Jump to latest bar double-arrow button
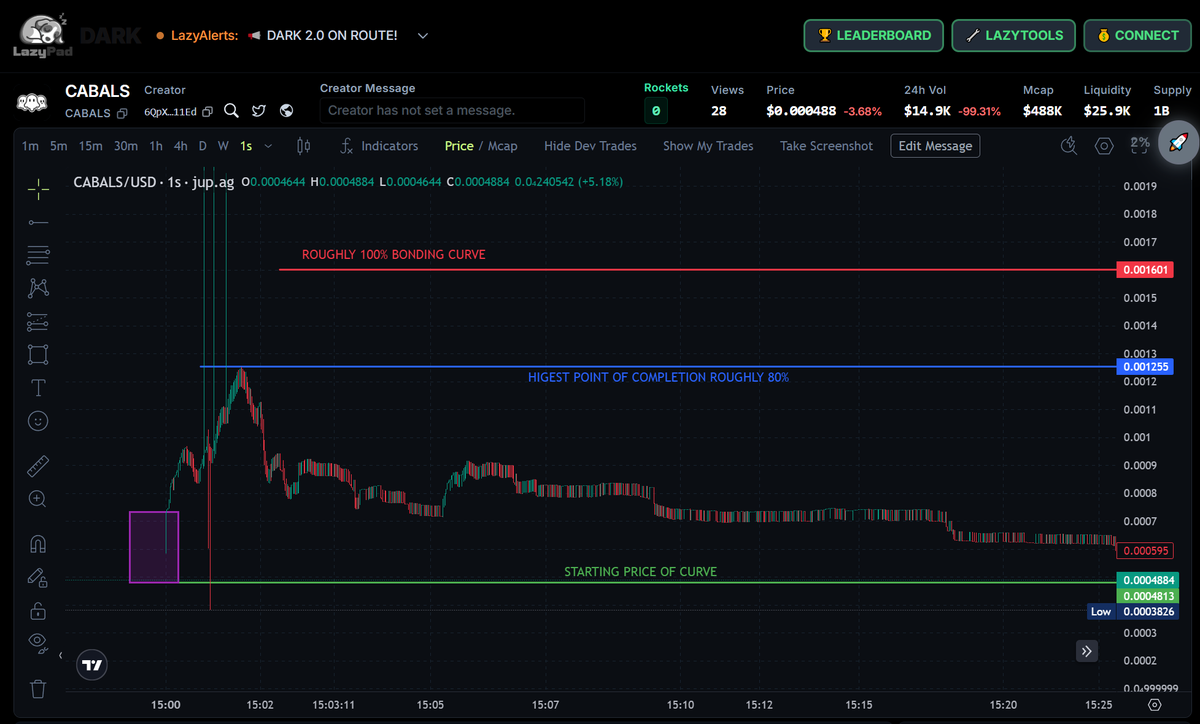1200x724 pixels. pos(1088,651)
